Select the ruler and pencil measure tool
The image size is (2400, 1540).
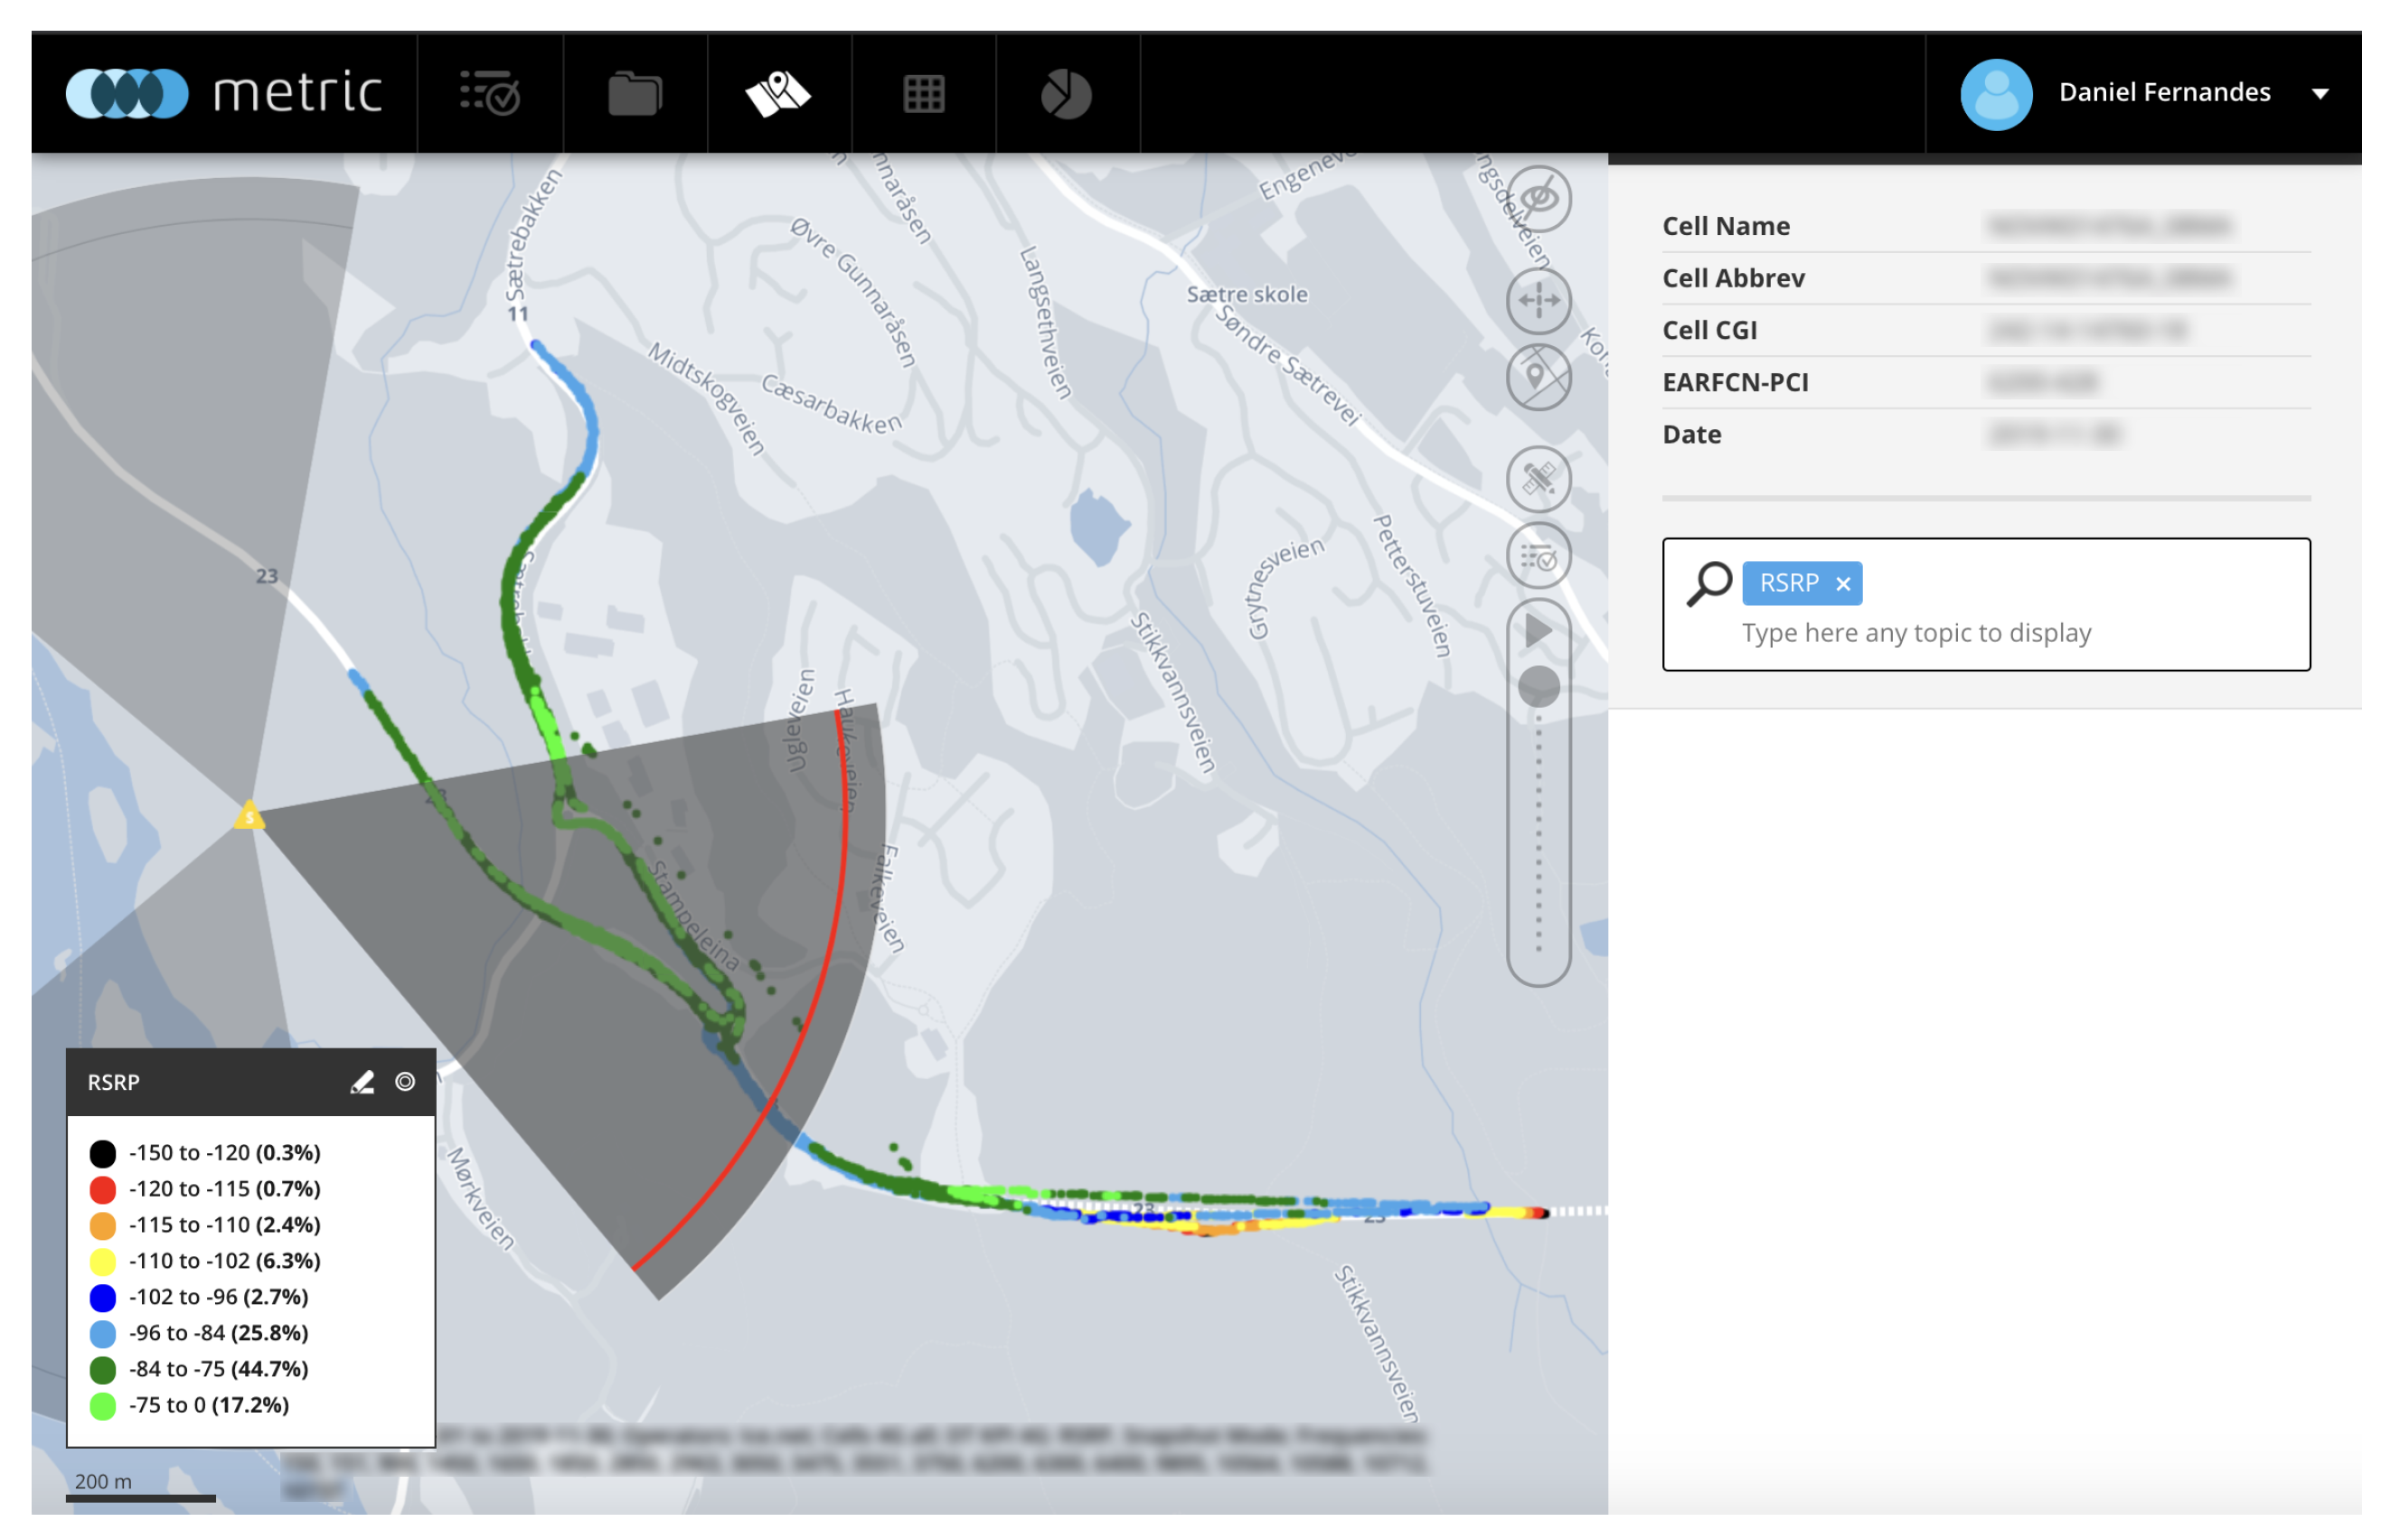[x=1539, y=479]
